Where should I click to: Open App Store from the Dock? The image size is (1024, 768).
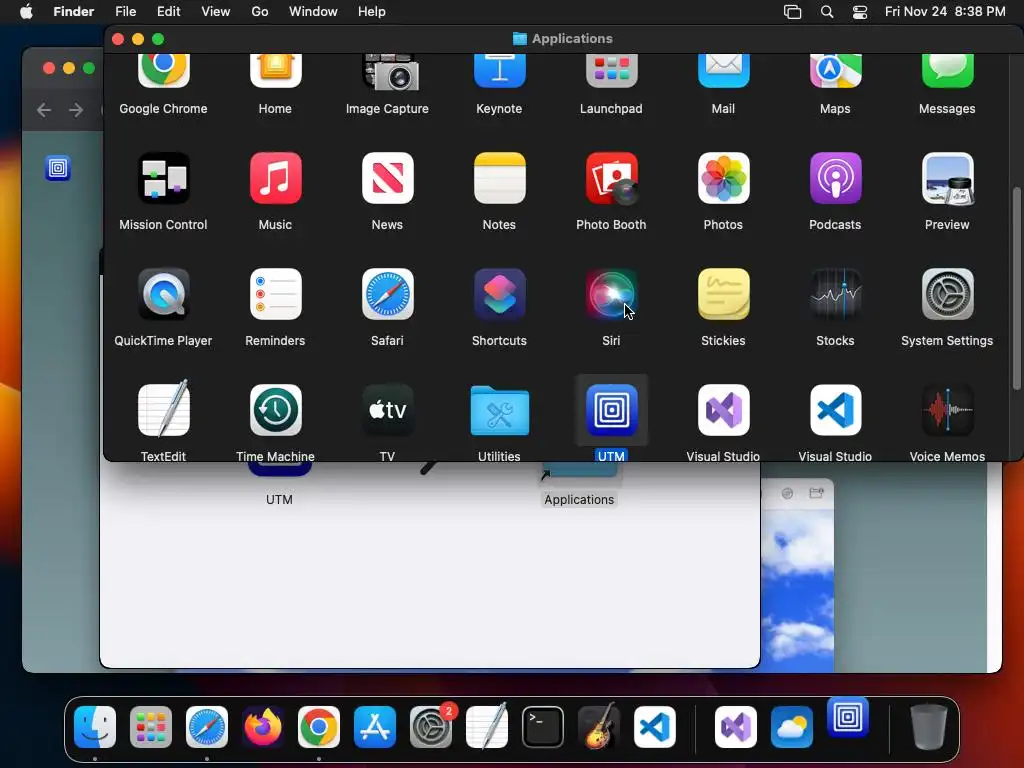coord(375,727)
